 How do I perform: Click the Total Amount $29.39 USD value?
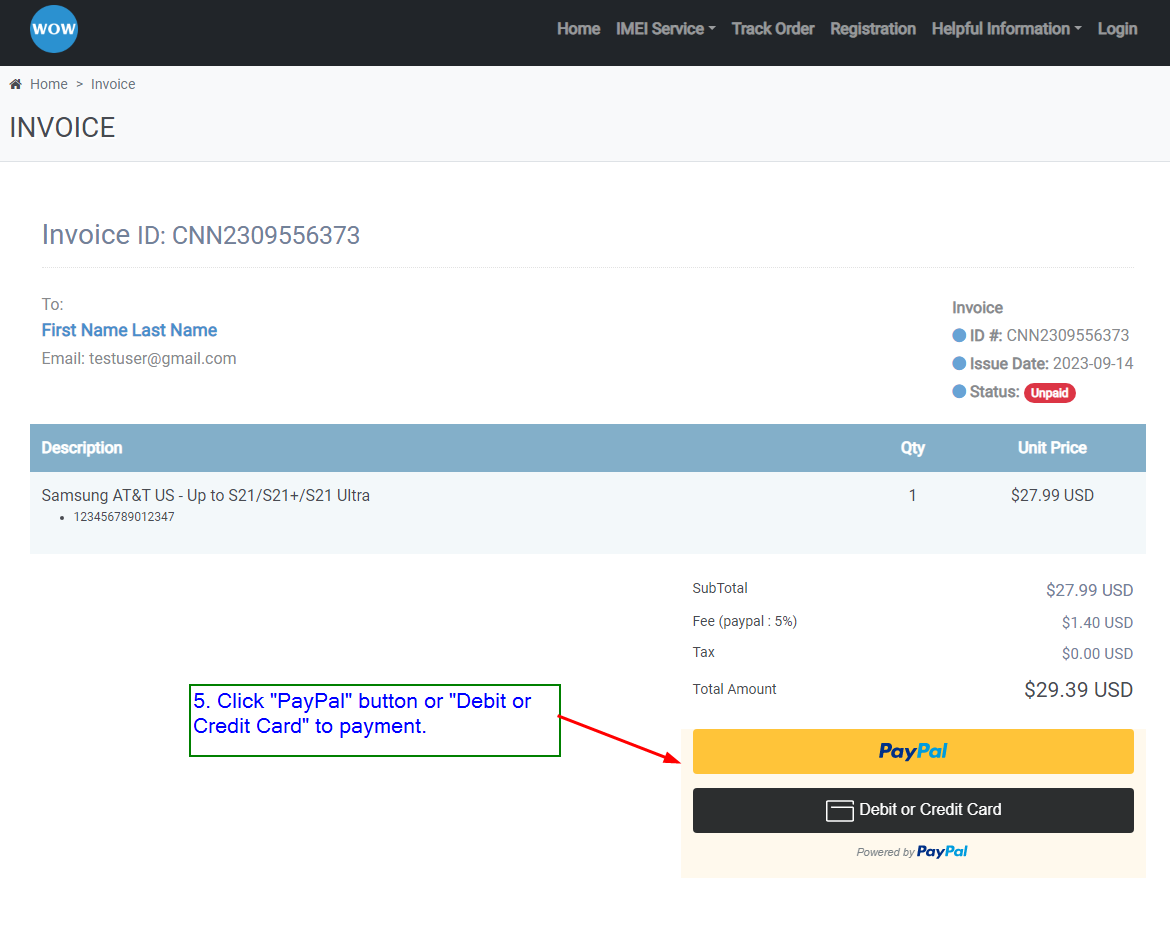coord(1078,690)
